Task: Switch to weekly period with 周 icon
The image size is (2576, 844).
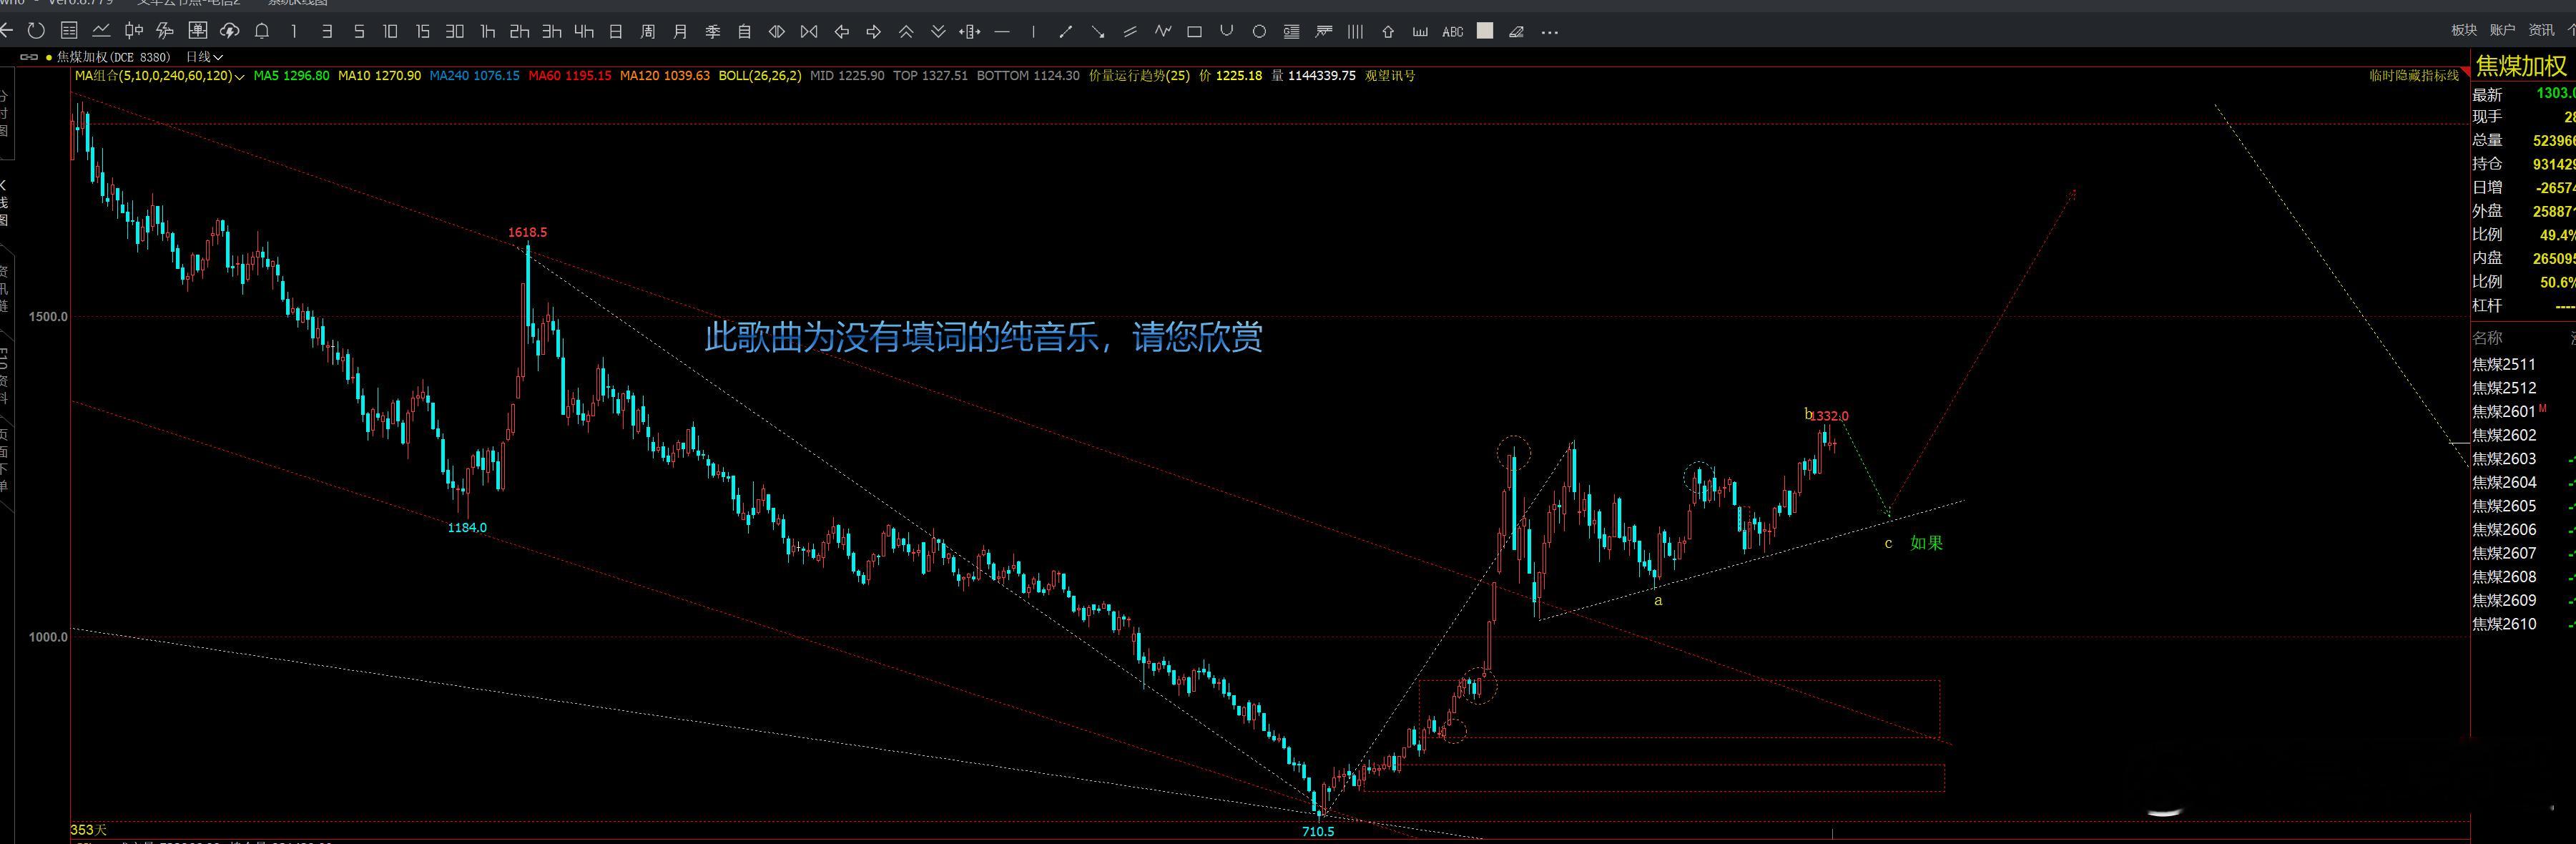Action: 648,32
